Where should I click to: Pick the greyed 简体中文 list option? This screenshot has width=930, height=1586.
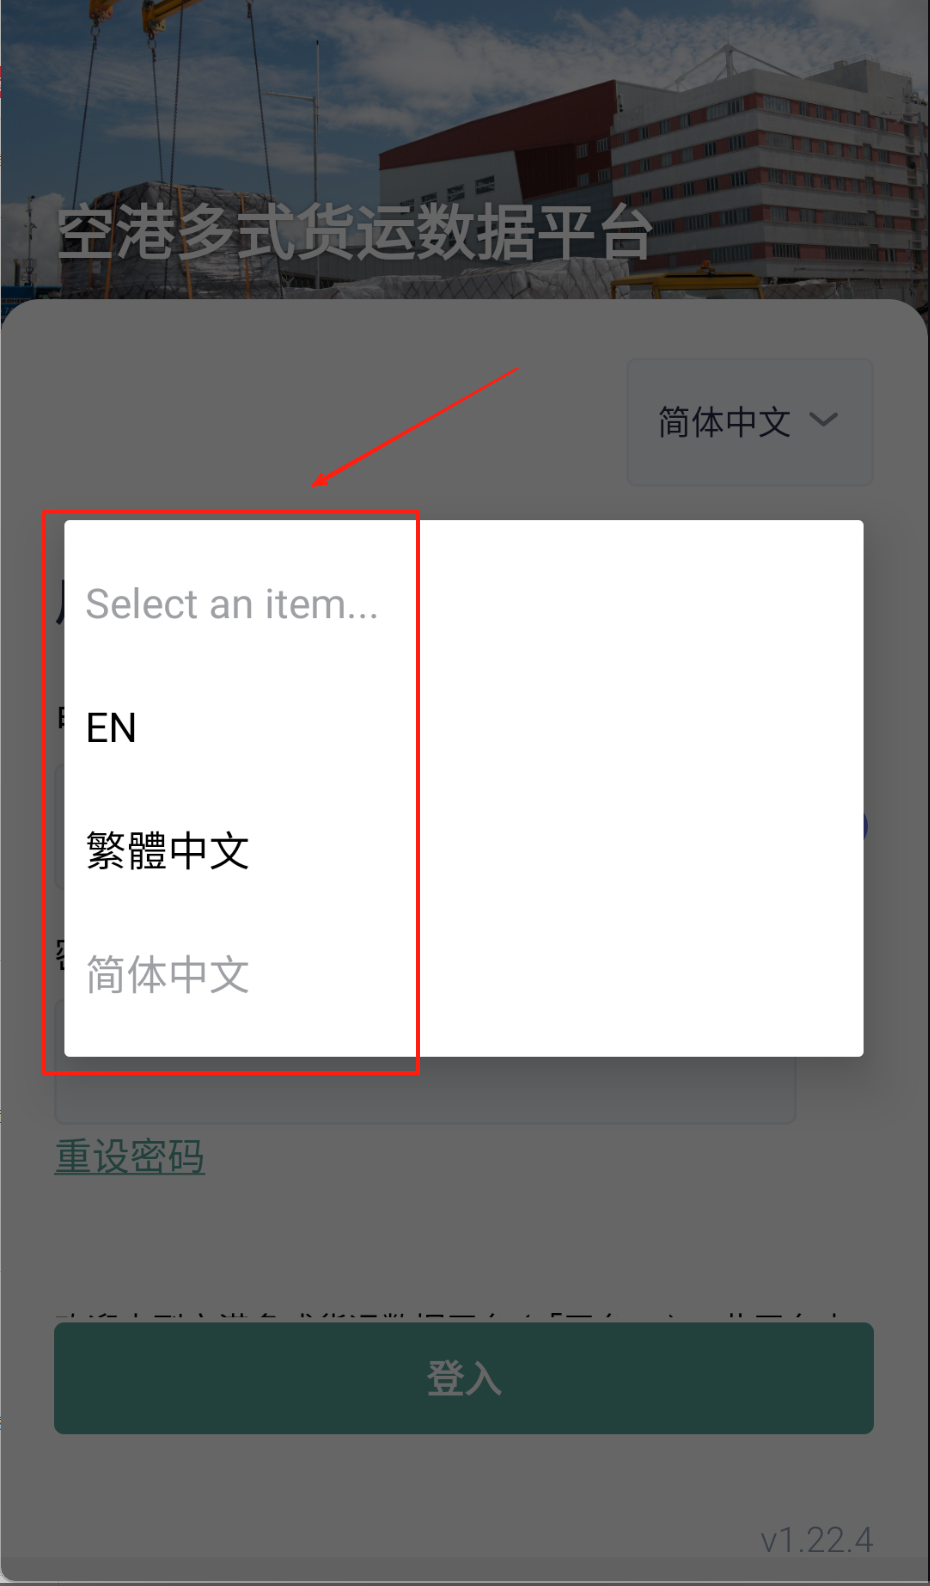pos(167,975)
